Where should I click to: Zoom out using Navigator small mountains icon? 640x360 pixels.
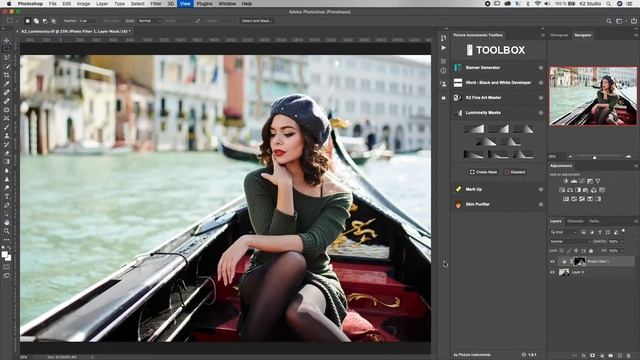click(570, 157)
